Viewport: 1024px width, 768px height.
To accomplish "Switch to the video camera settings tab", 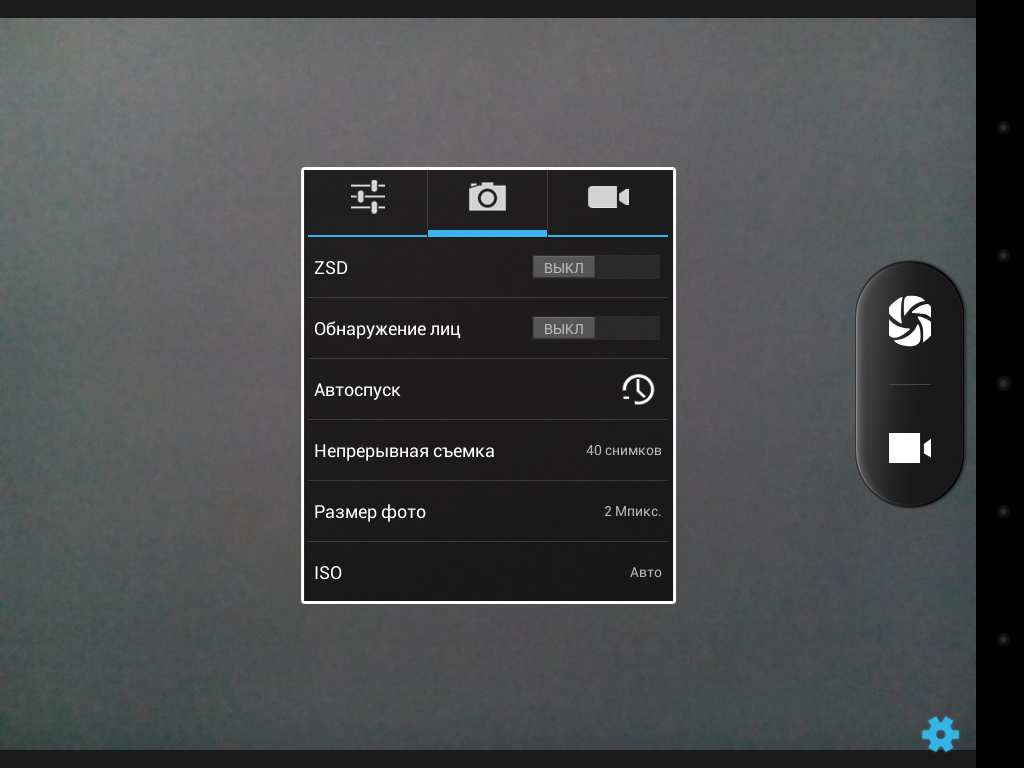I will click(x=608, y=198).
